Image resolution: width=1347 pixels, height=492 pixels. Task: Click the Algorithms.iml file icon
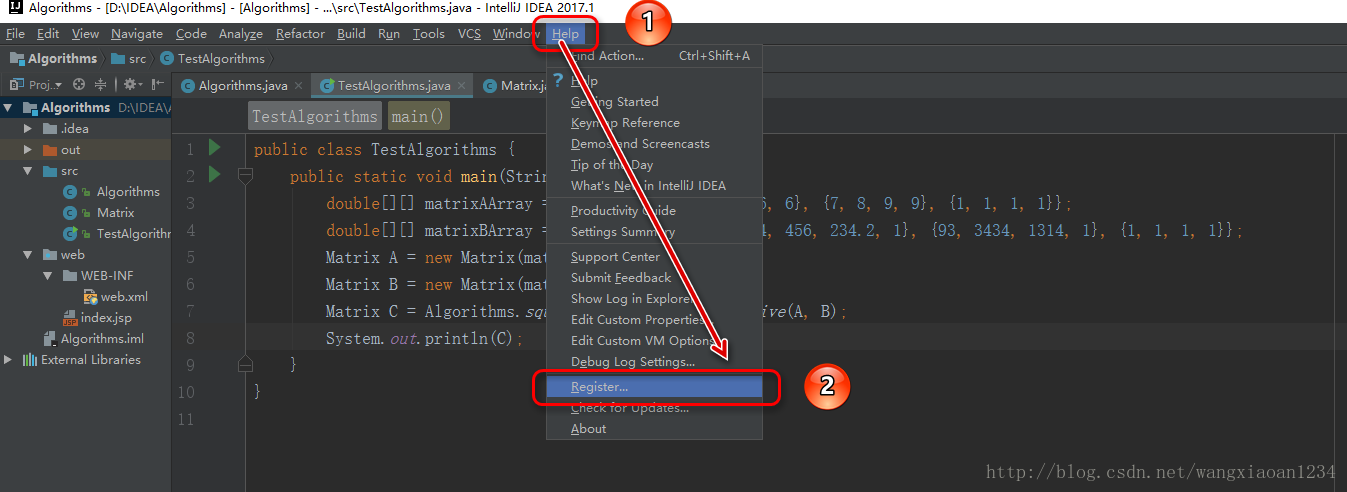click(51, 339)
